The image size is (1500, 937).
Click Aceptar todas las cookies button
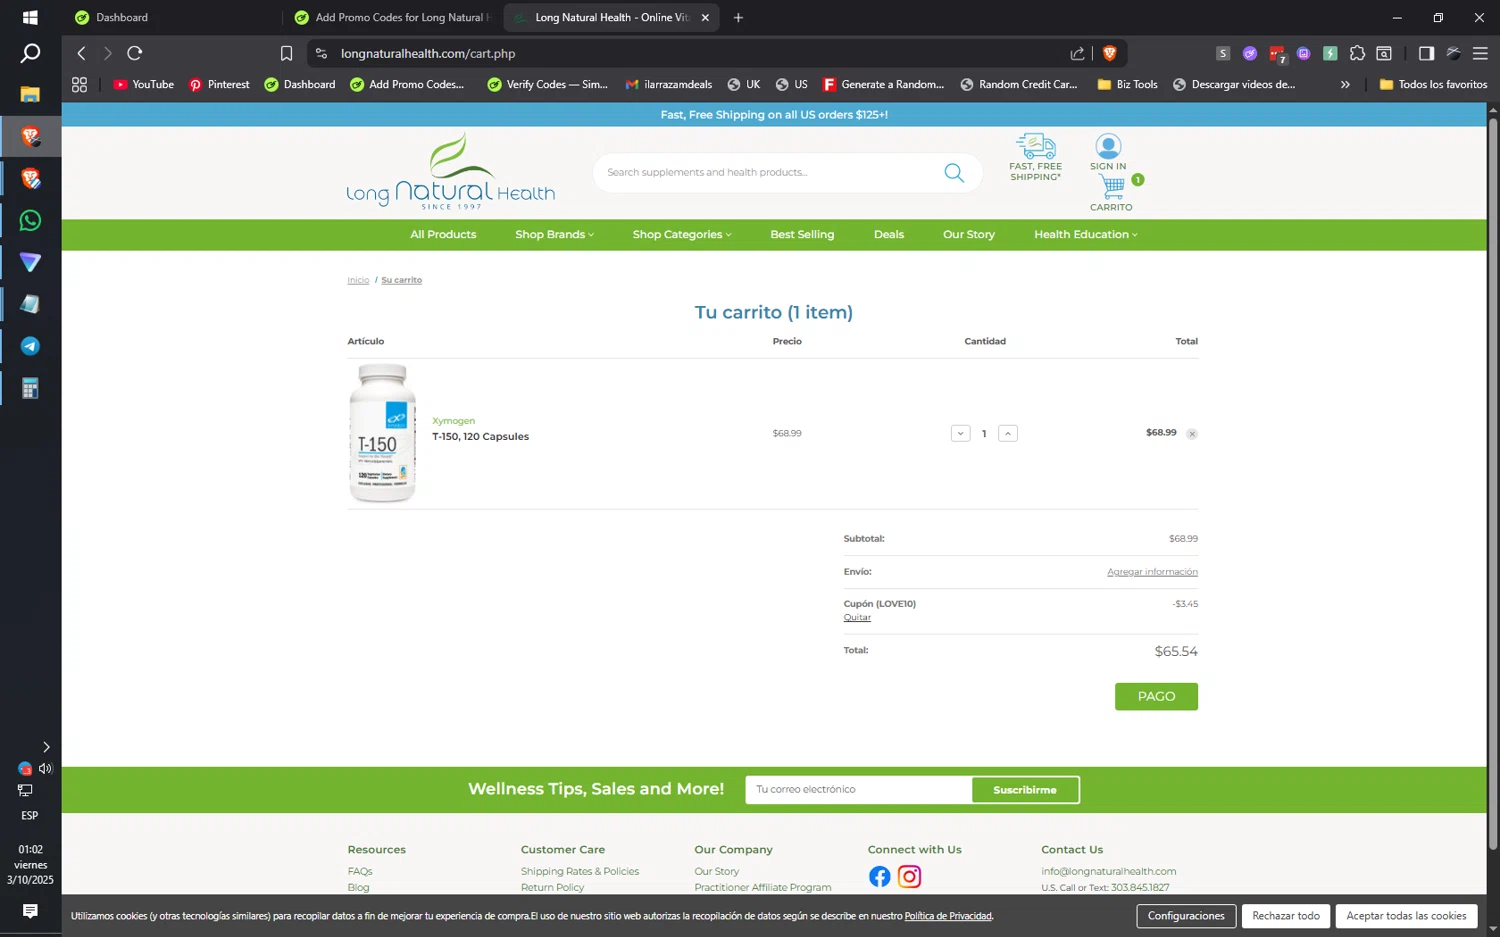tap(1406, 916)
